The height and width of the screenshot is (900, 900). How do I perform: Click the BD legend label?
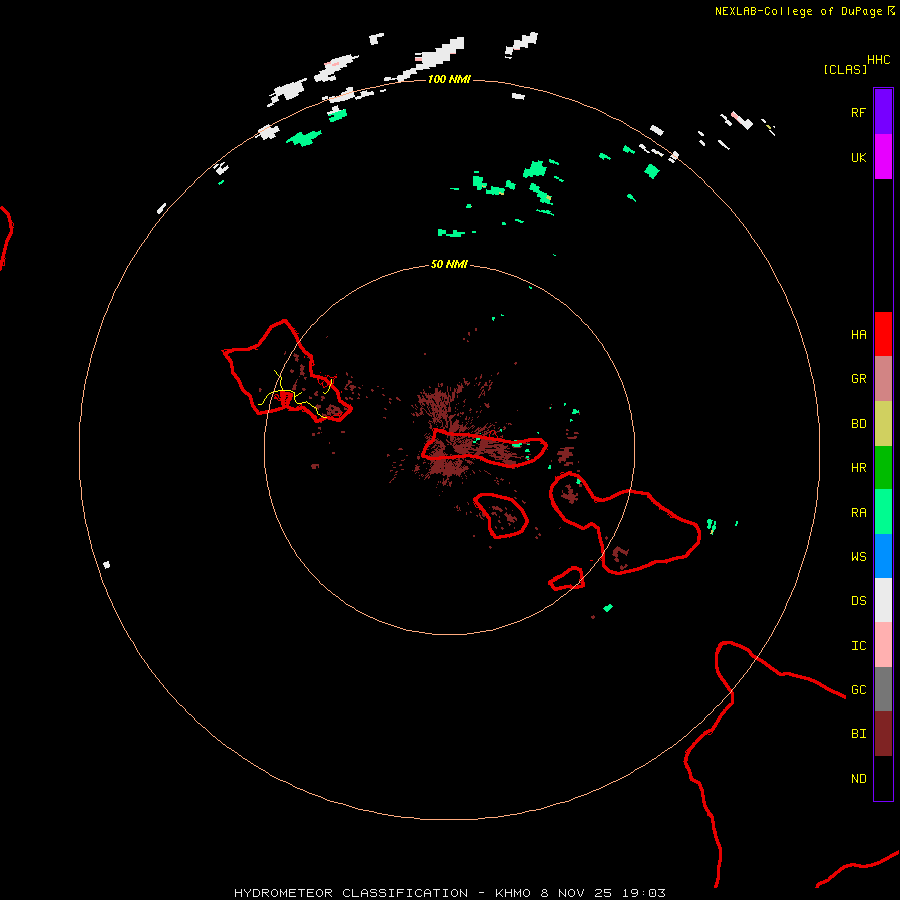pyautogui.click(x=858, y=424)
